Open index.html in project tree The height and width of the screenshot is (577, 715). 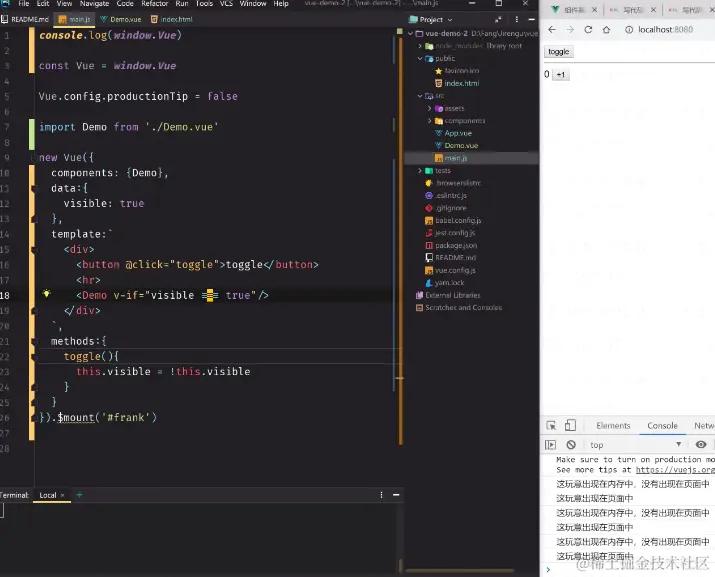[x=457, y=83]
